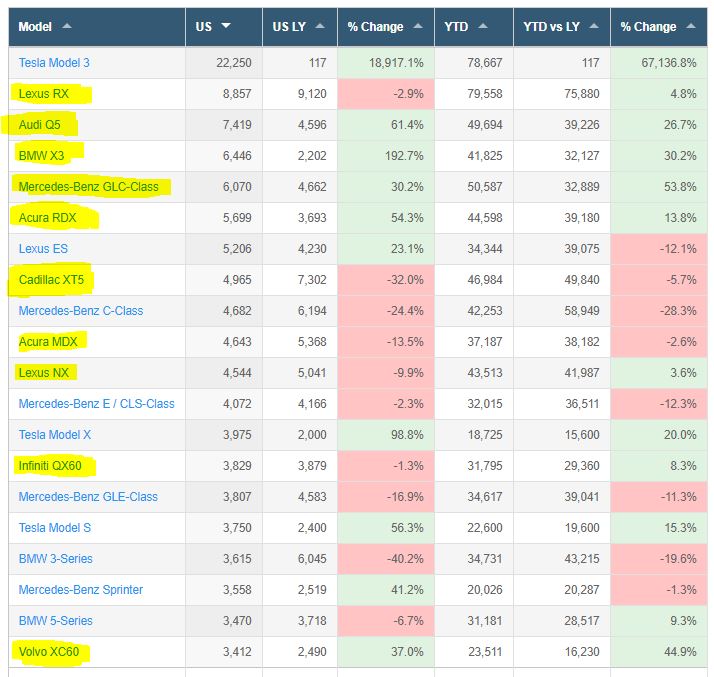Screen dimensions: 714x677
Task: Select the 67,136.8% change cell
Action: (x=658, y=62)
